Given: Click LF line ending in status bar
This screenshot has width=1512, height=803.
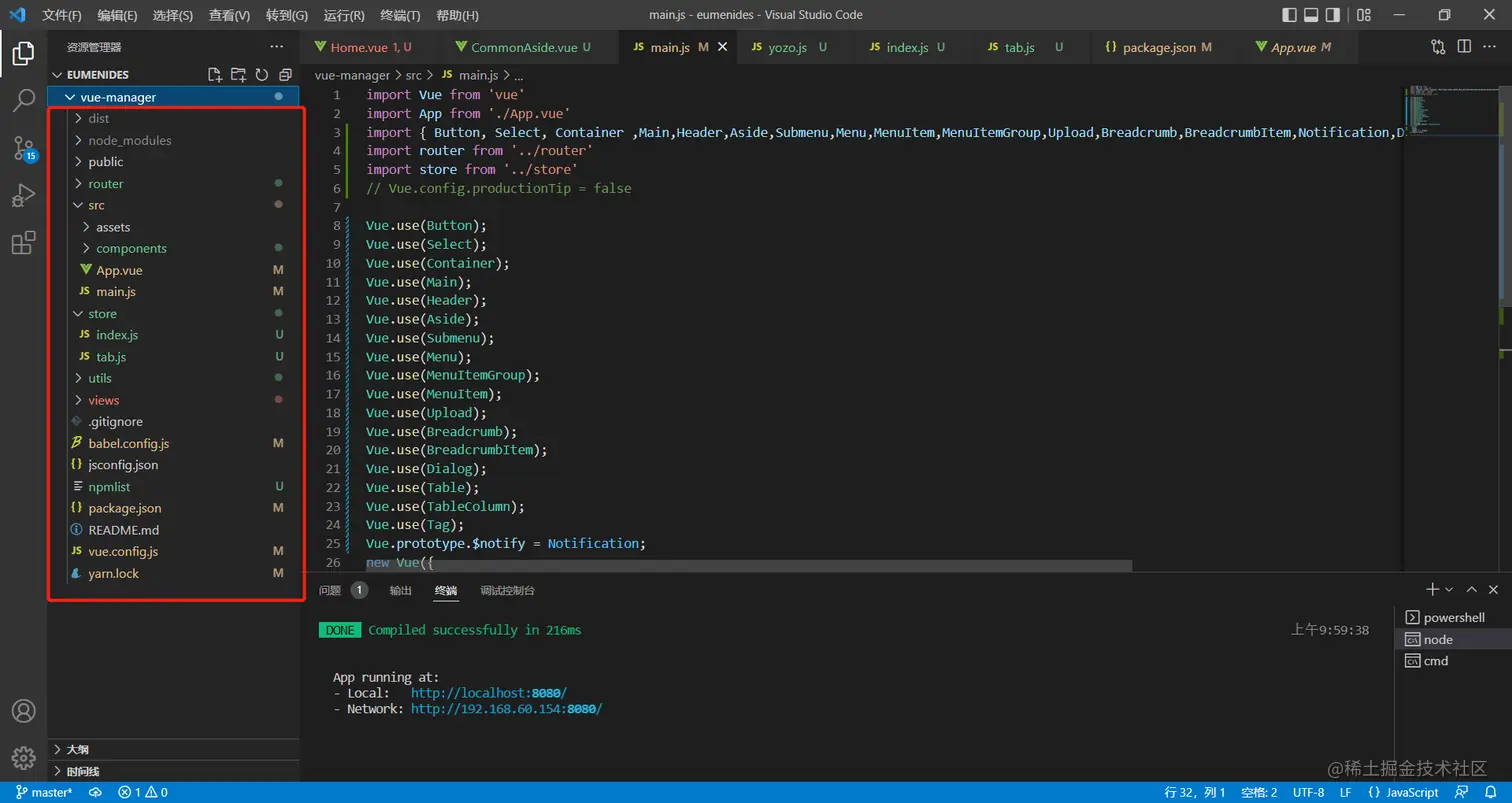Looking at the screenshot, I should [x=1345, y=793].
